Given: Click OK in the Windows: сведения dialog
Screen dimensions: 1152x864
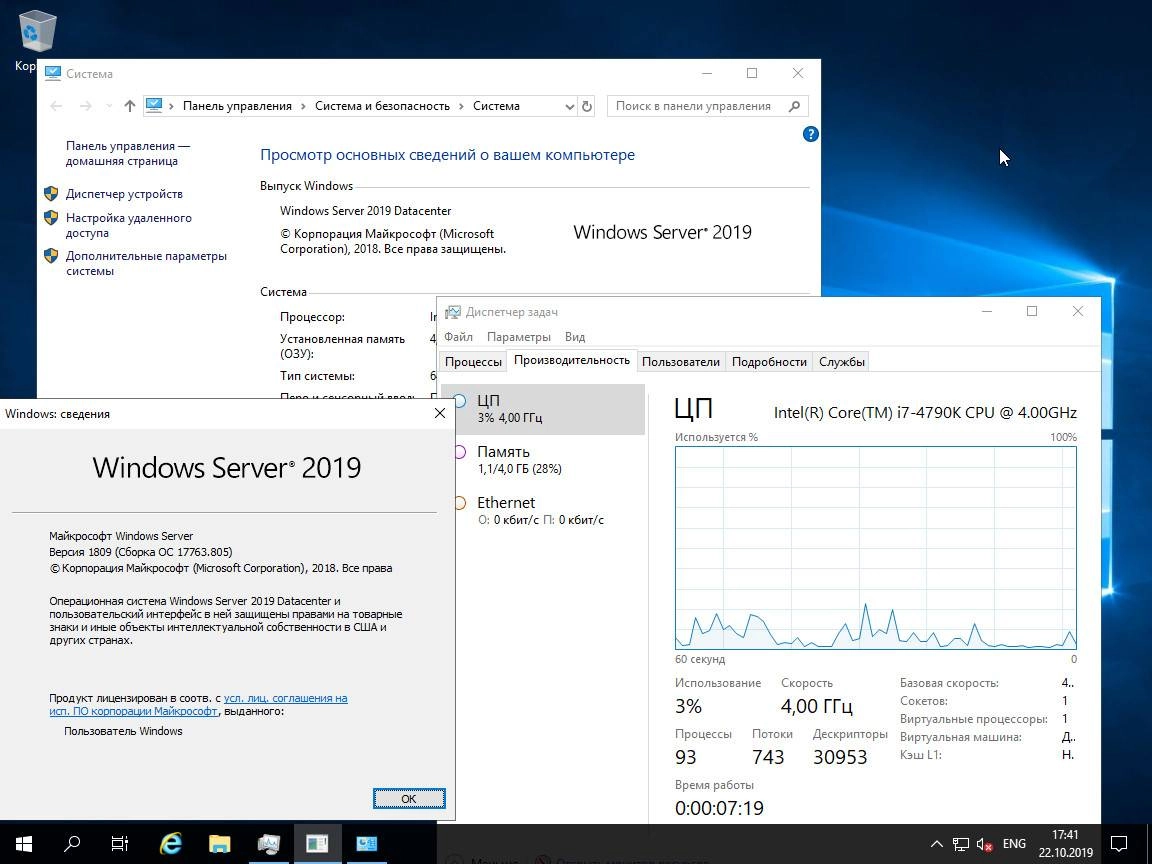Looking at the screenshot, I should (408, 799).
